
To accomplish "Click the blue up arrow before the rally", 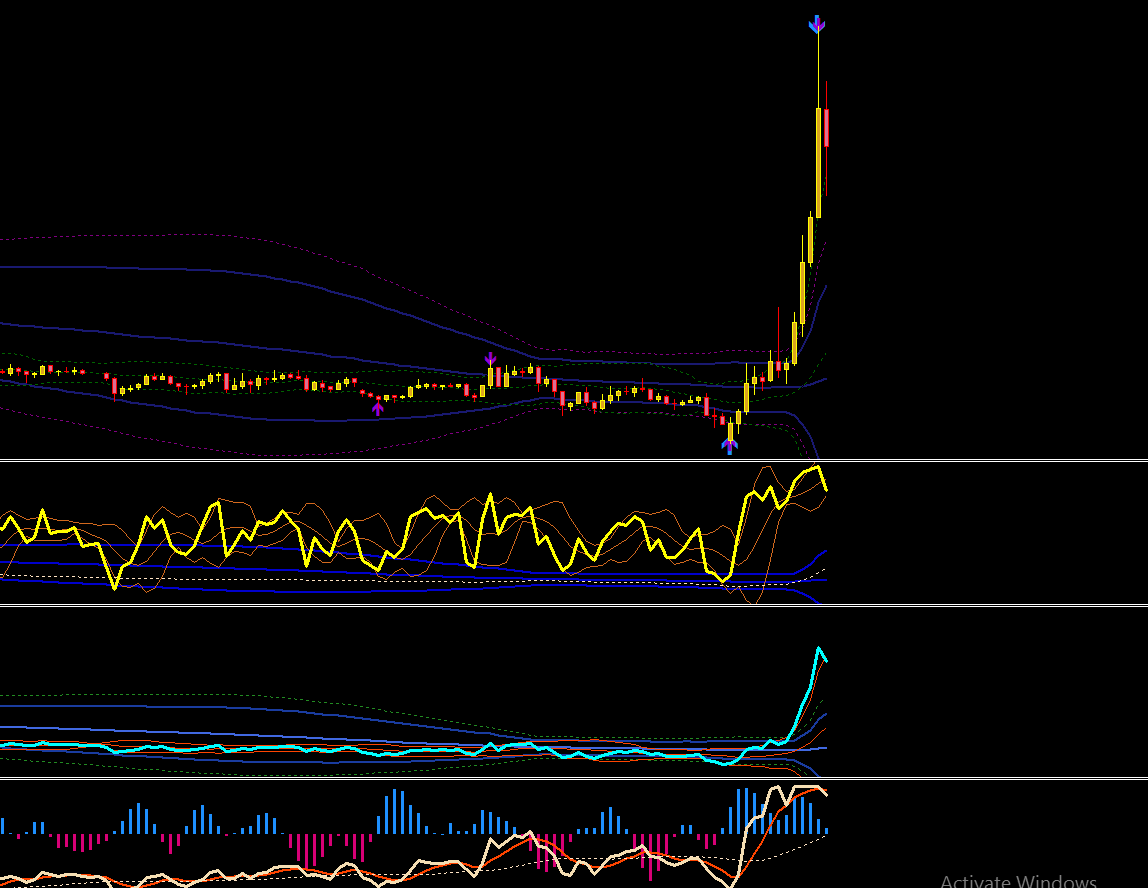I will pos(730,446).
